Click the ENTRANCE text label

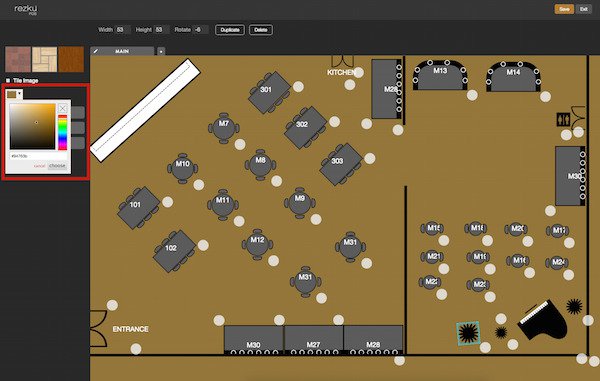tap(130, 329)
